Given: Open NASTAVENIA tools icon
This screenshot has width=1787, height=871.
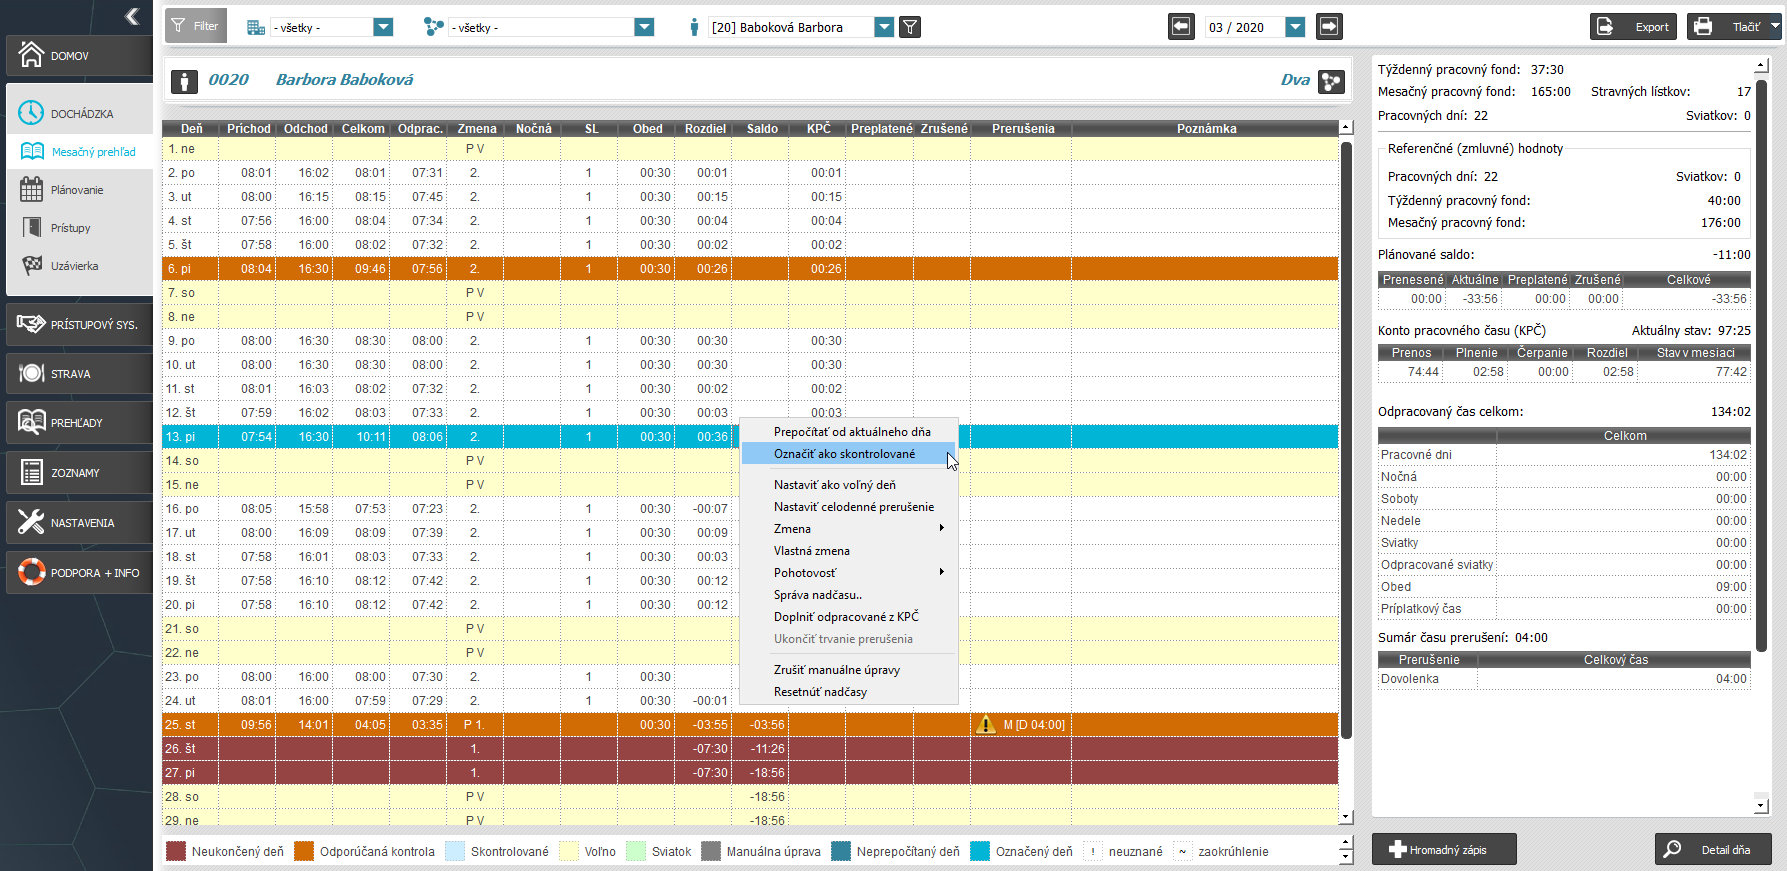Looking at the screenshot, I should pos(31,522).
